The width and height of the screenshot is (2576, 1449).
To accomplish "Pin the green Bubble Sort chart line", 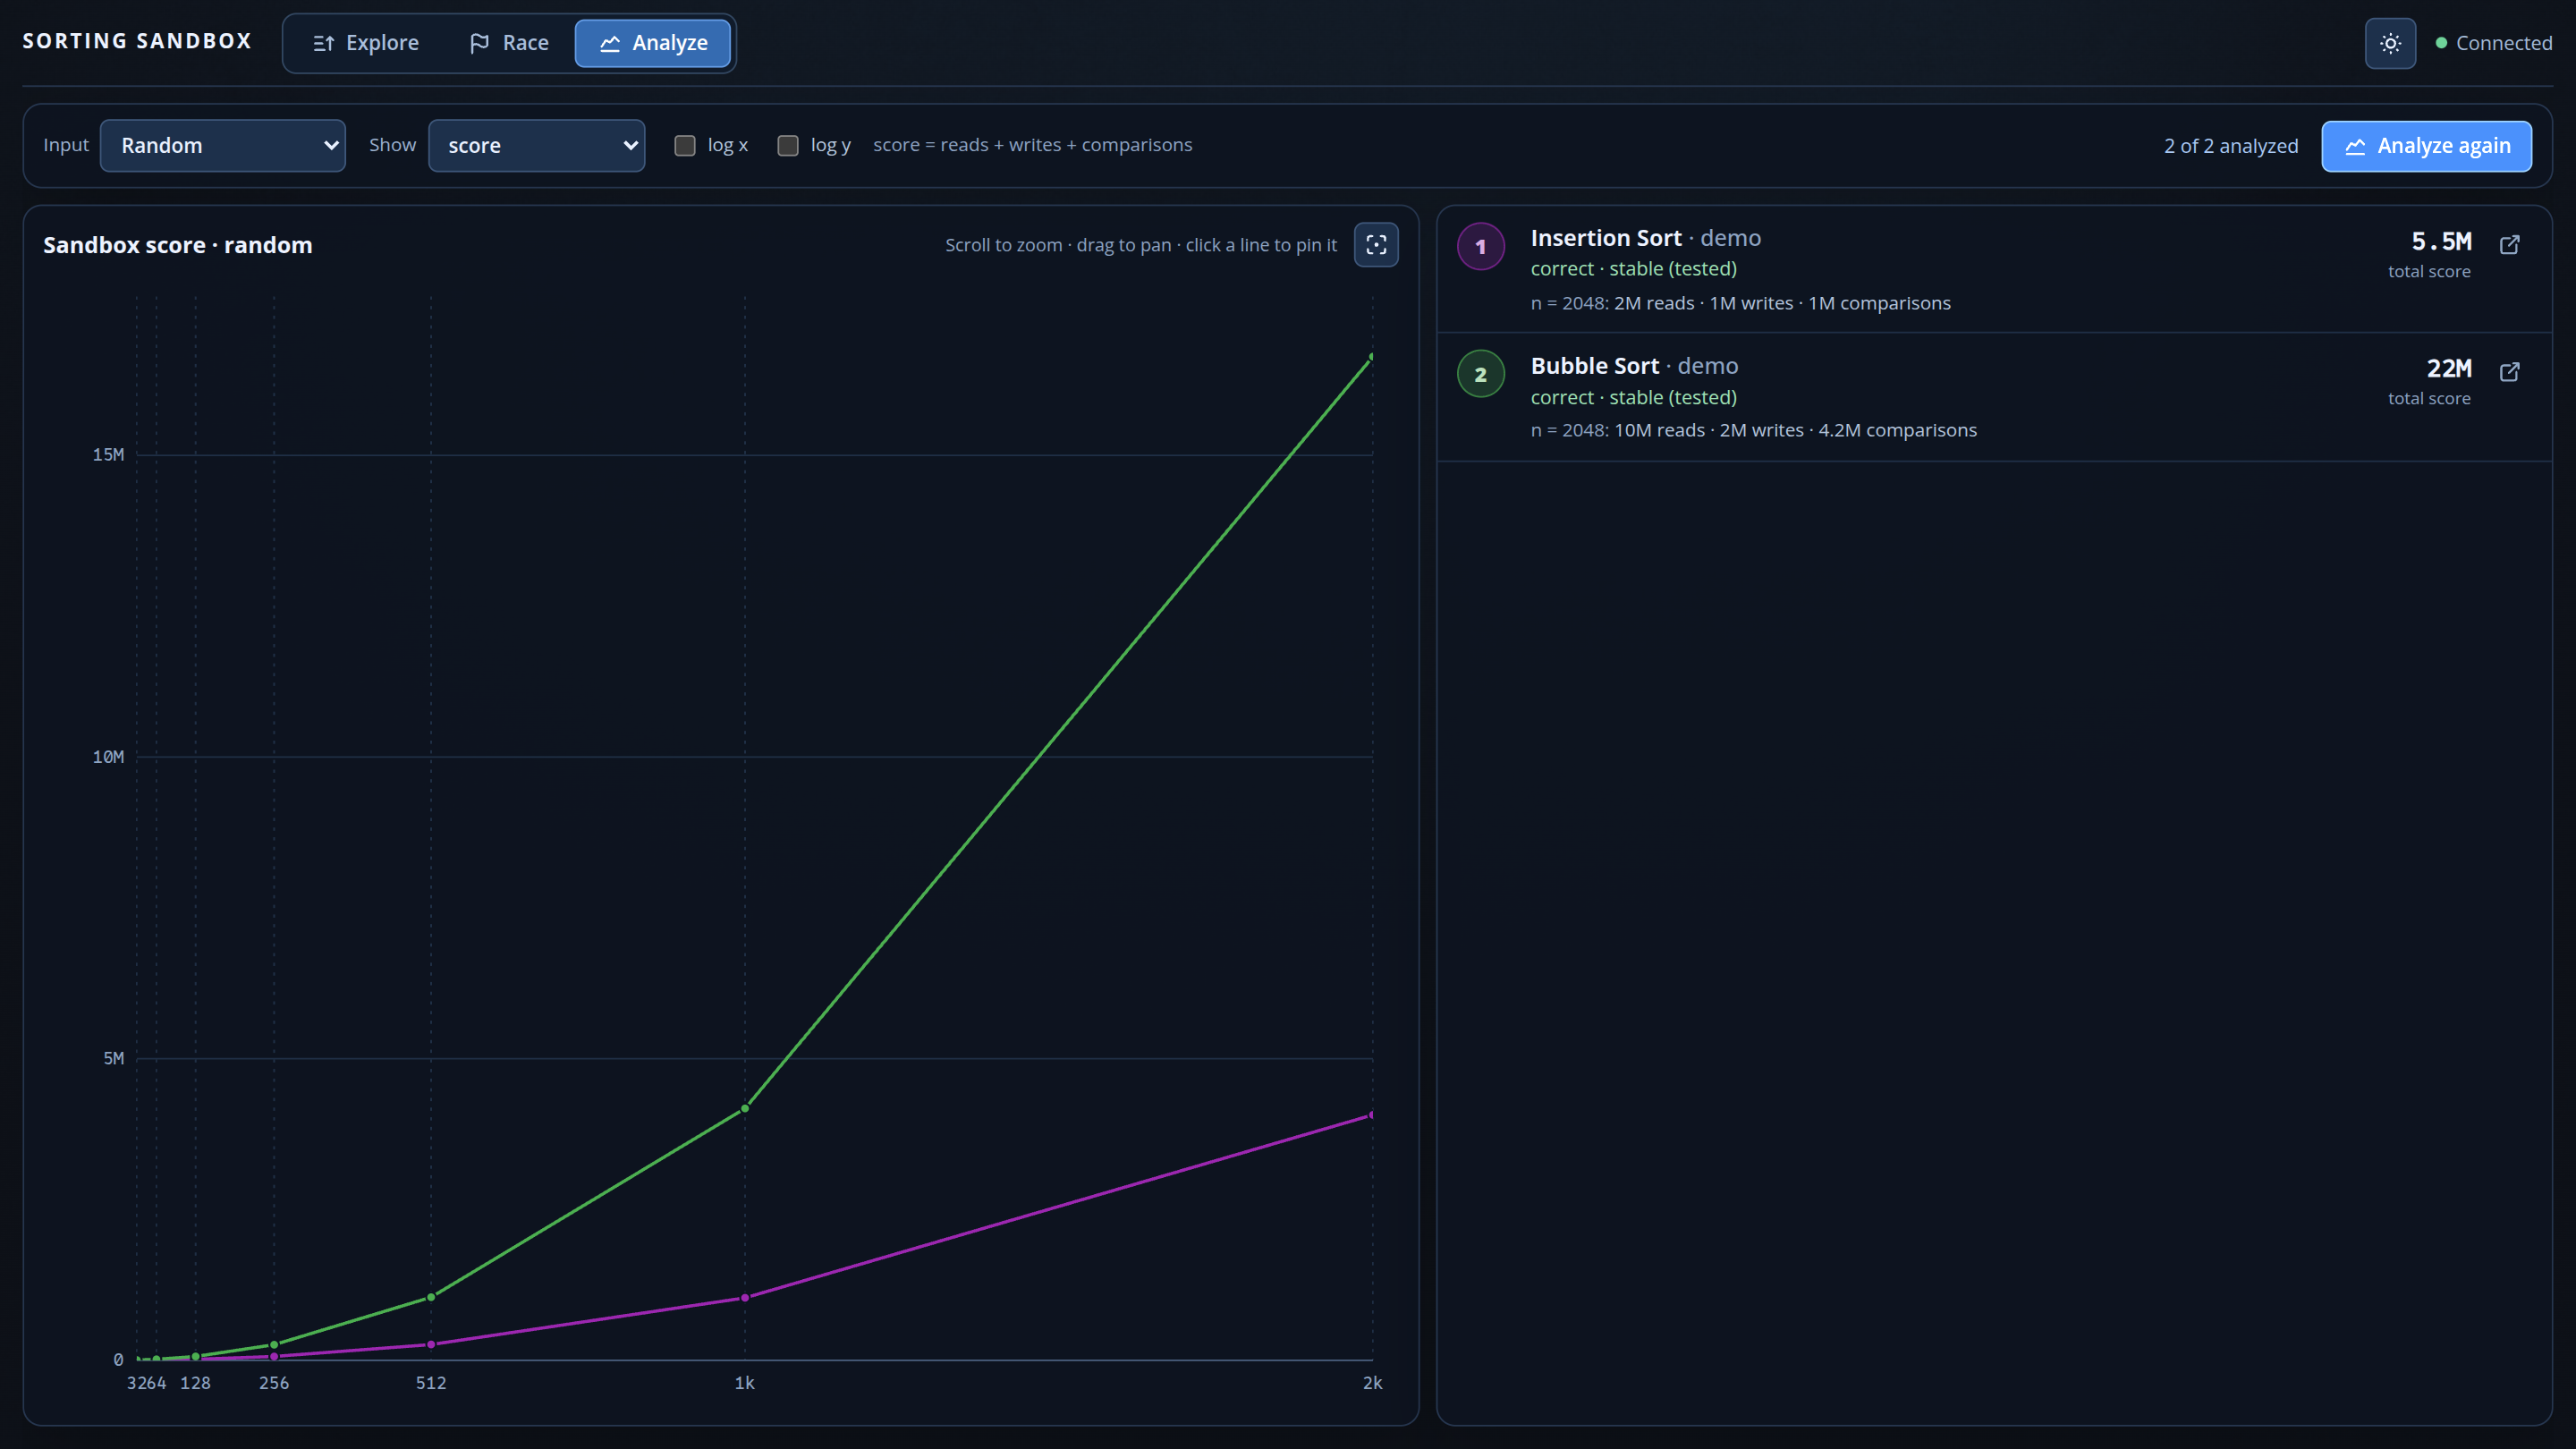I will pos(1058,732).
